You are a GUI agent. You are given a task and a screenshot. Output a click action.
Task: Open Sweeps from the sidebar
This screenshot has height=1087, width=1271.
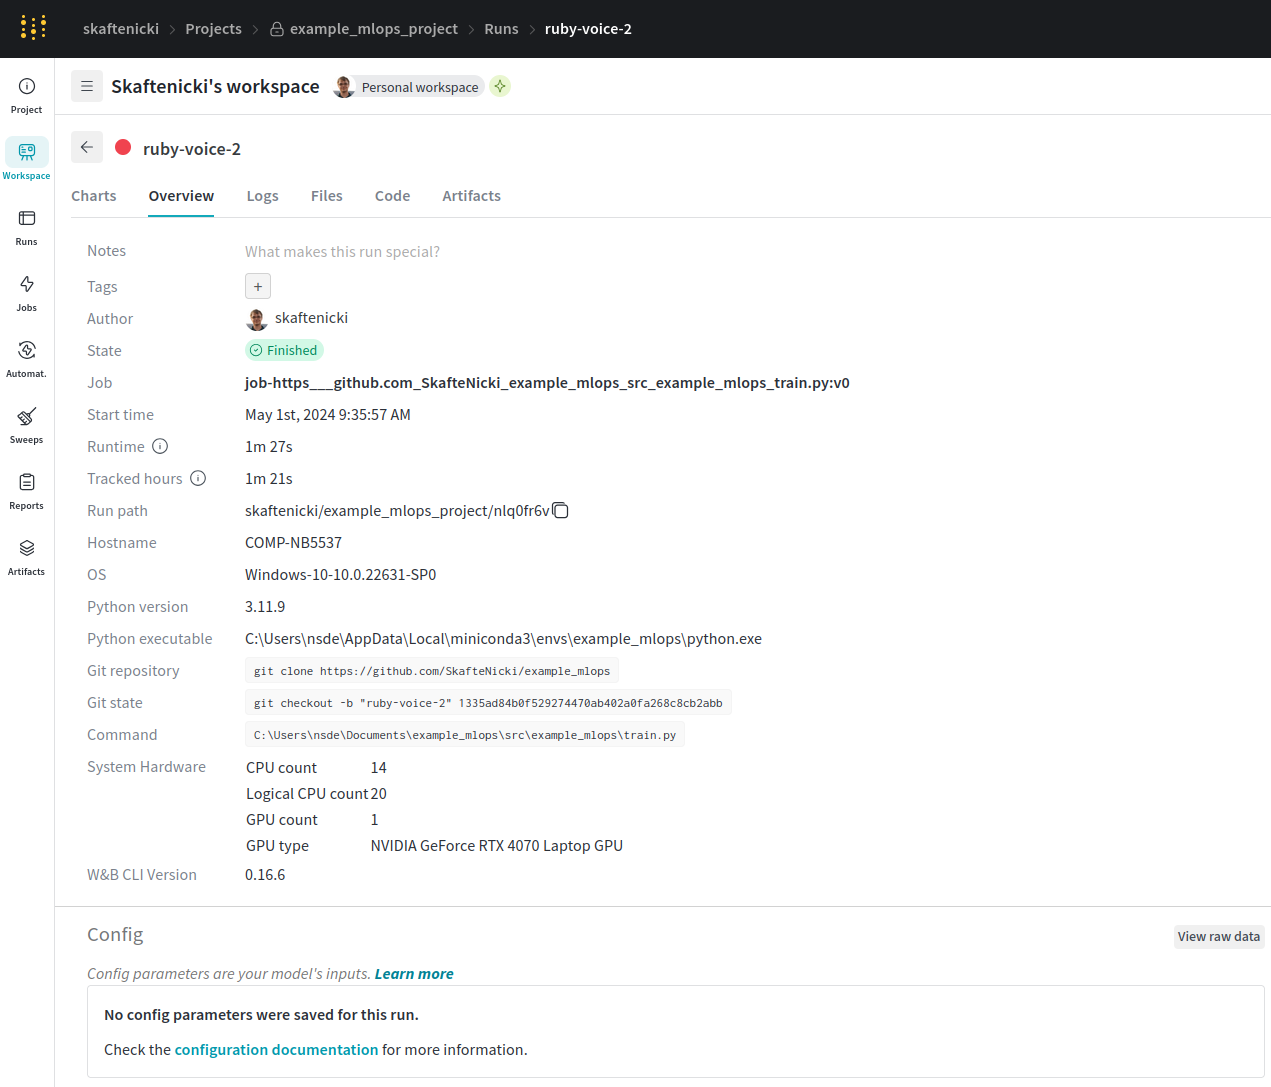(x=27, y=417)
